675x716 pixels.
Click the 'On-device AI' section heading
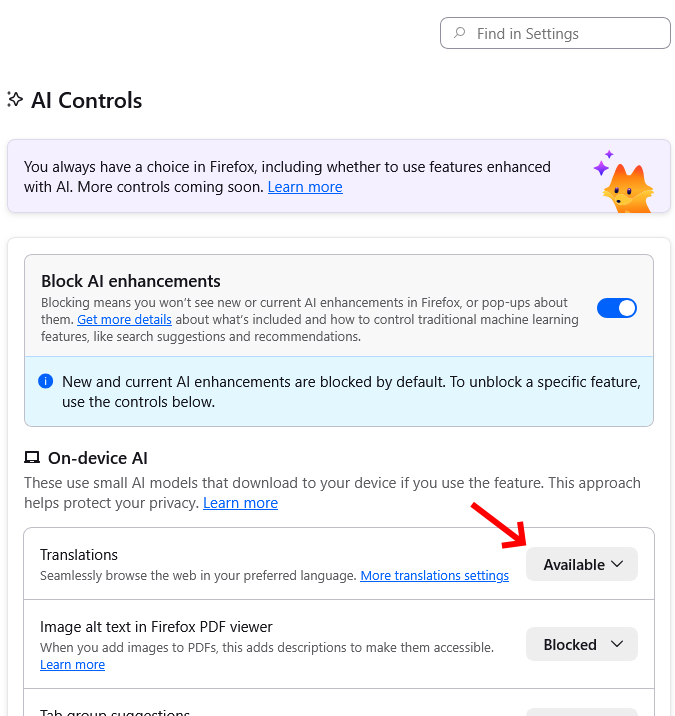98,458
